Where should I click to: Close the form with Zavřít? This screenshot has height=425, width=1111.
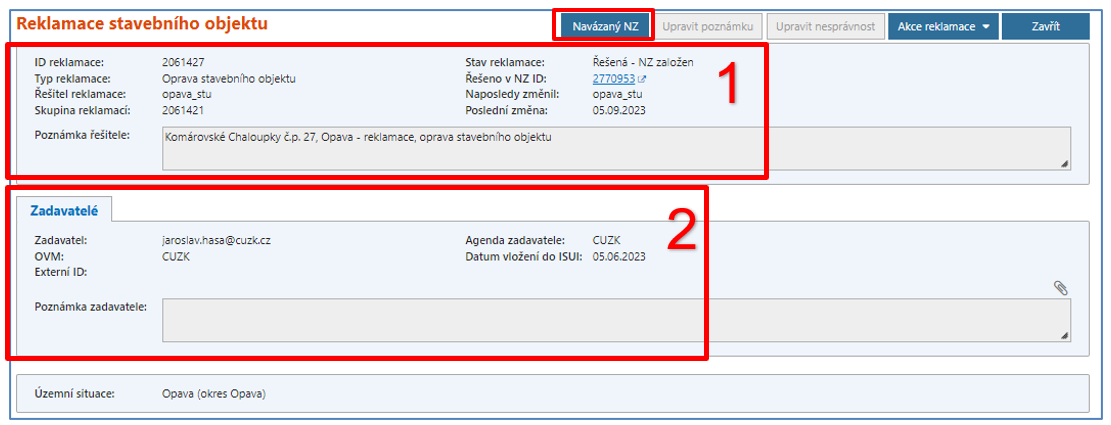[x=1045, y=26]
